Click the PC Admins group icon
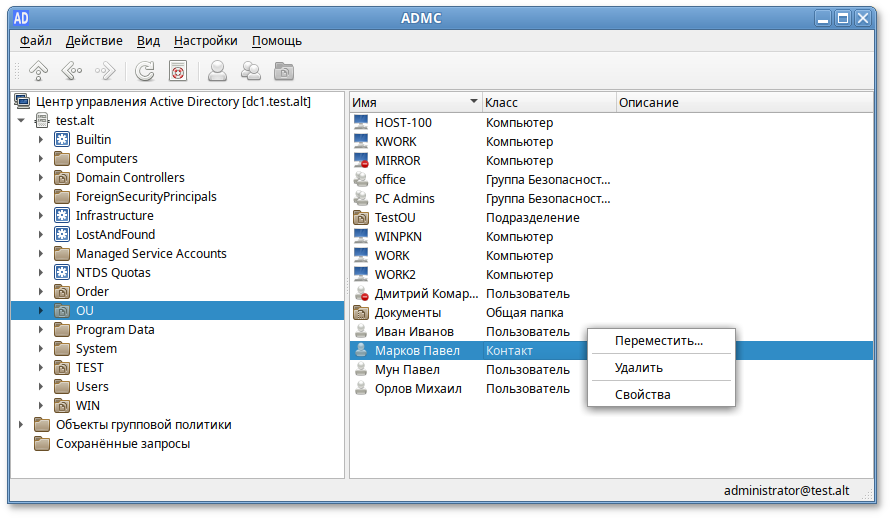The image size is (890, 518). [x=361, y=199]
